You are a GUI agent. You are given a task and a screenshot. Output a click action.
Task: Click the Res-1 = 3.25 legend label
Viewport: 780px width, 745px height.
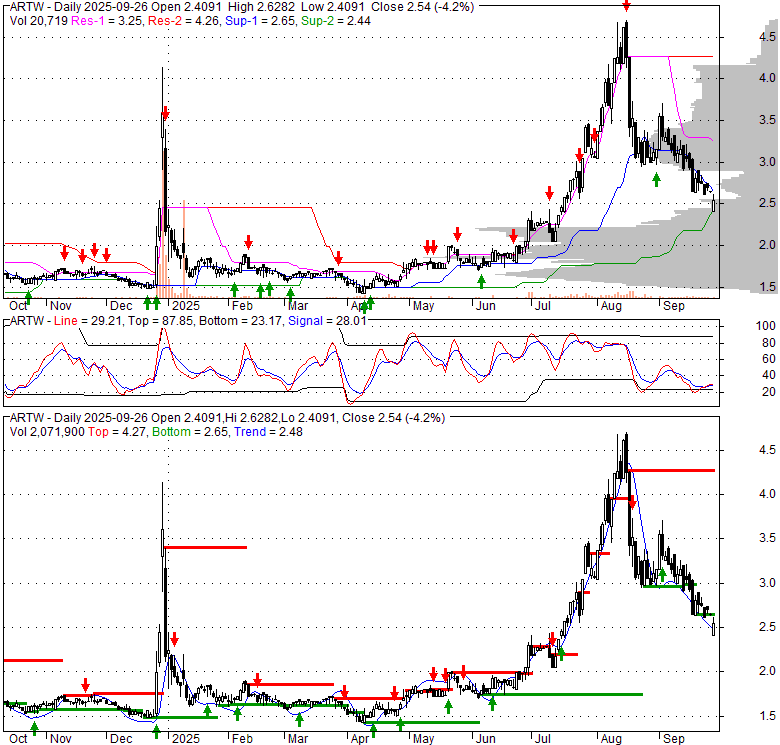coord(108,21)
